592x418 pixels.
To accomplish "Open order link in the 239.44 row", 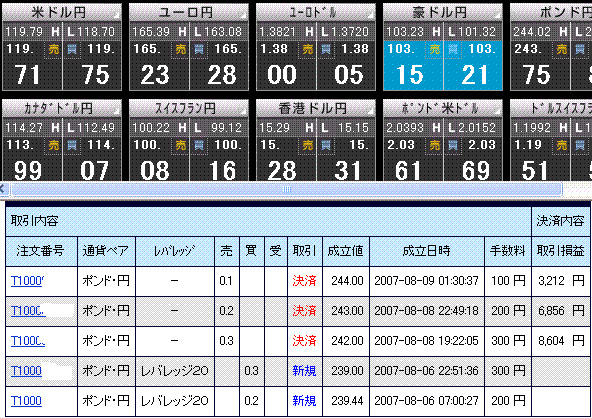I will [x=26, y=401].
